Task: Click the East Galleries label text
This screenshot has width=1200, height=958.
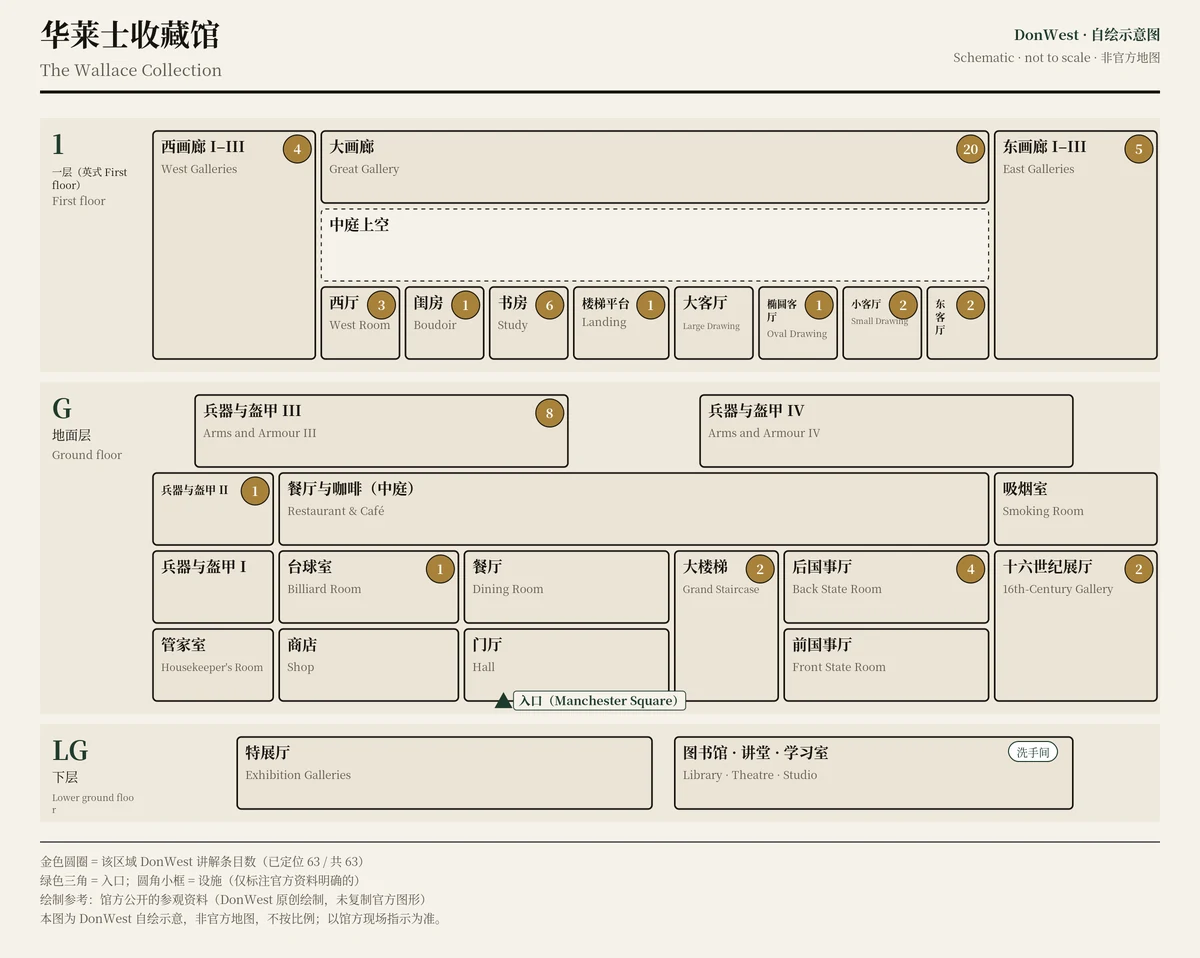Action: [1039, 169]
